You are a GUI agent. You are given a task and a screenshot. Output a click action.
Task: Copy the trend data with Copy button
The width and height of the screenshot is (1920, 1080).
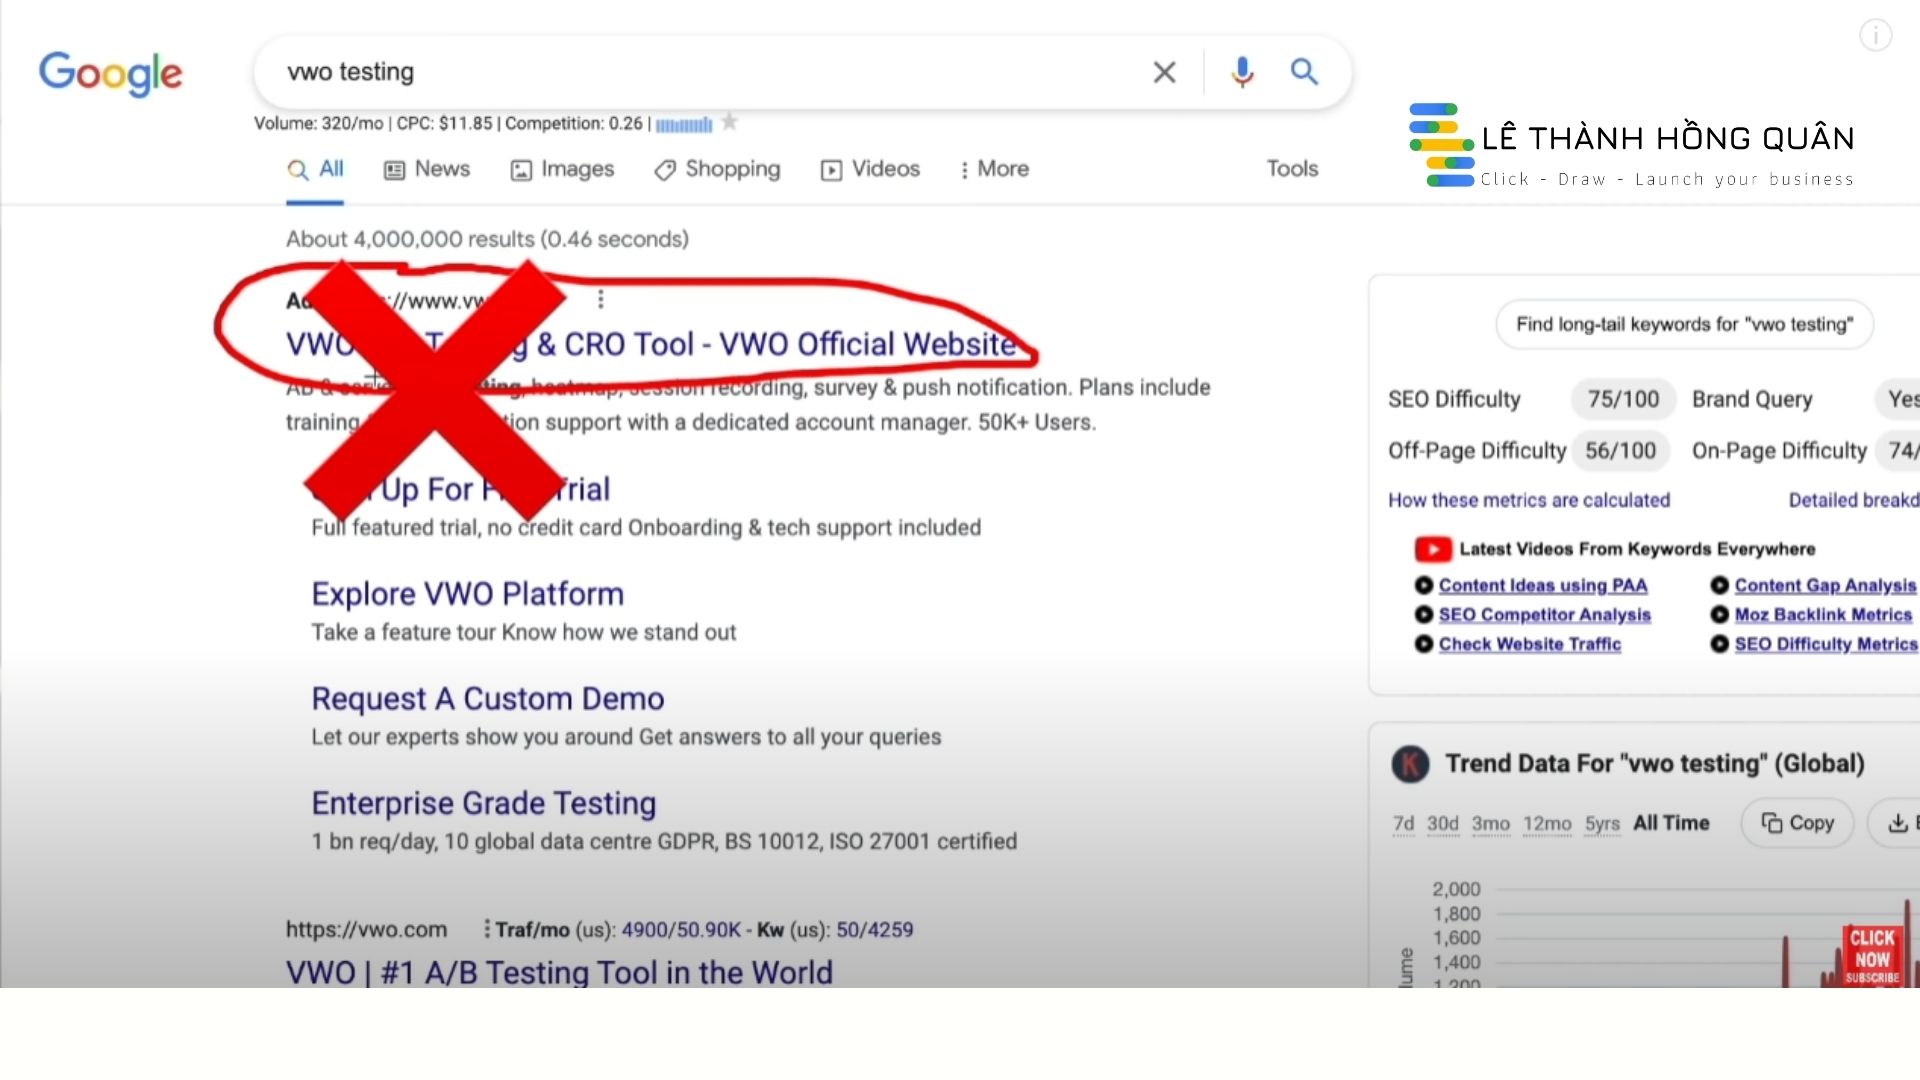point(1797,823)
